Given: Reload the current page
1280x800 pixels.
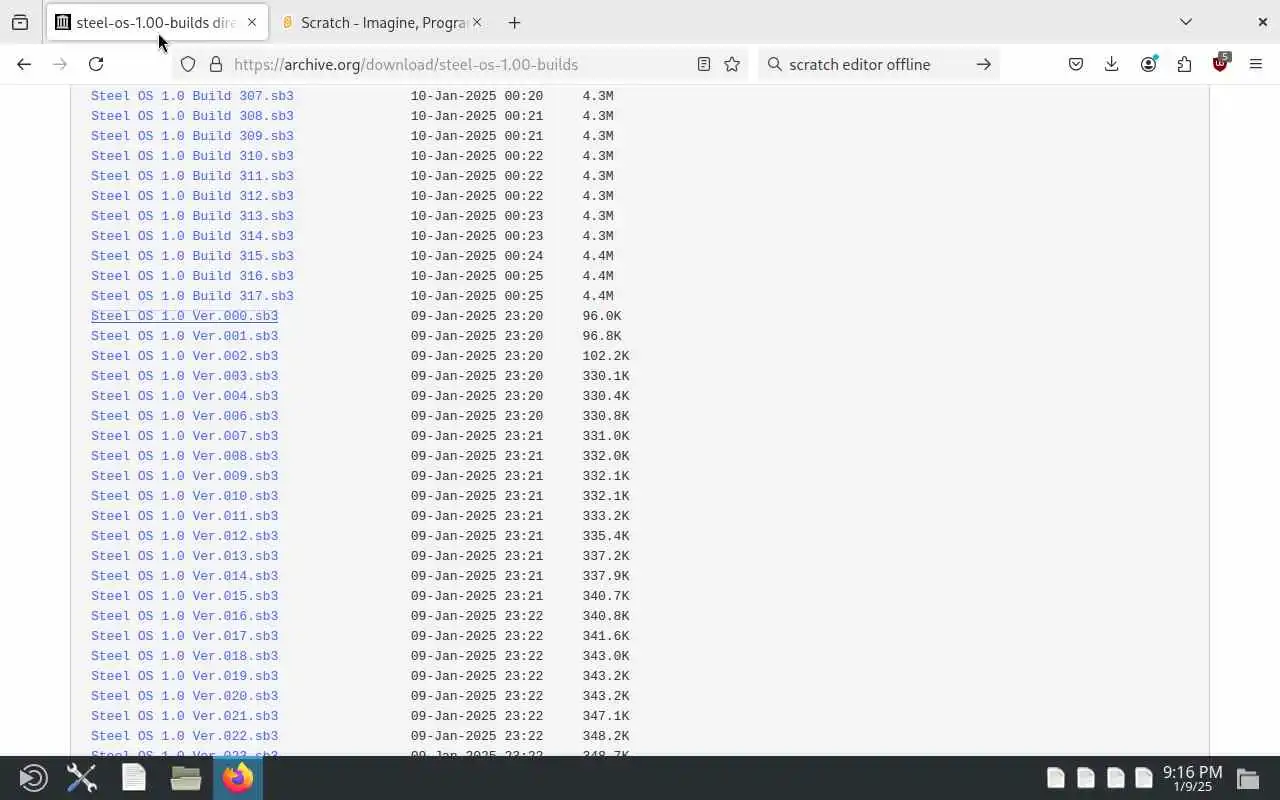Looking at the screenshot, I should pyautogui.click(x=96, y=64).
